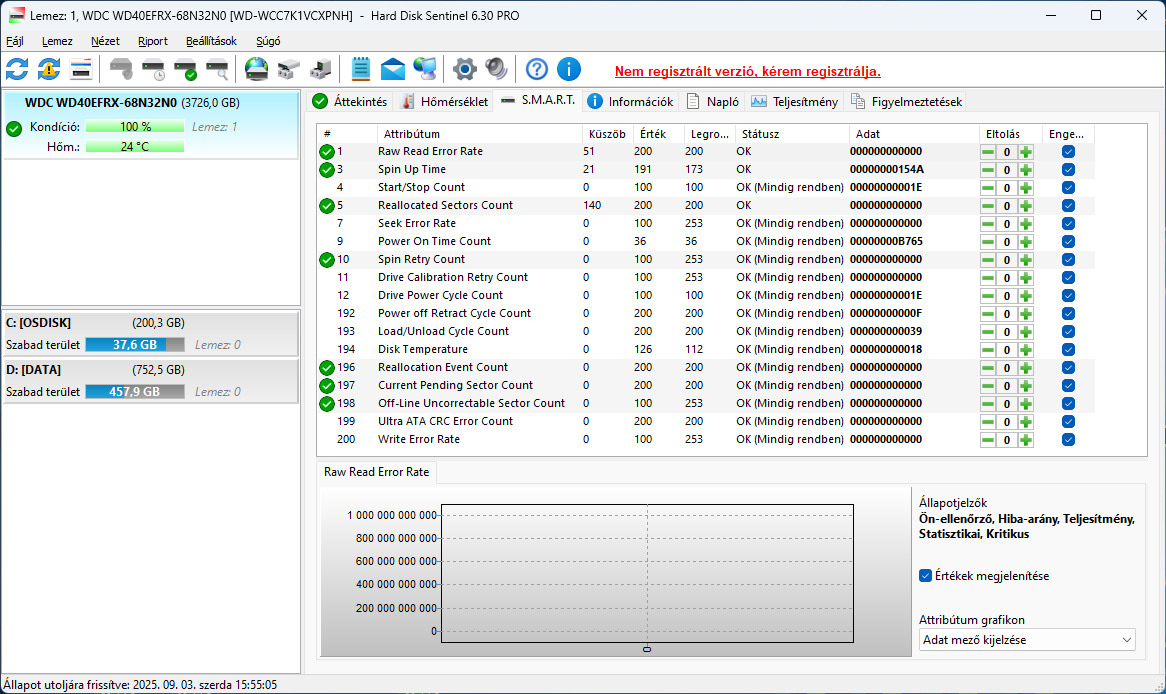The width and height of the screenshot is (1166, 694).
Task: Click the Raw Read Error Rate graph tab
Action: [x=376, y=472]
